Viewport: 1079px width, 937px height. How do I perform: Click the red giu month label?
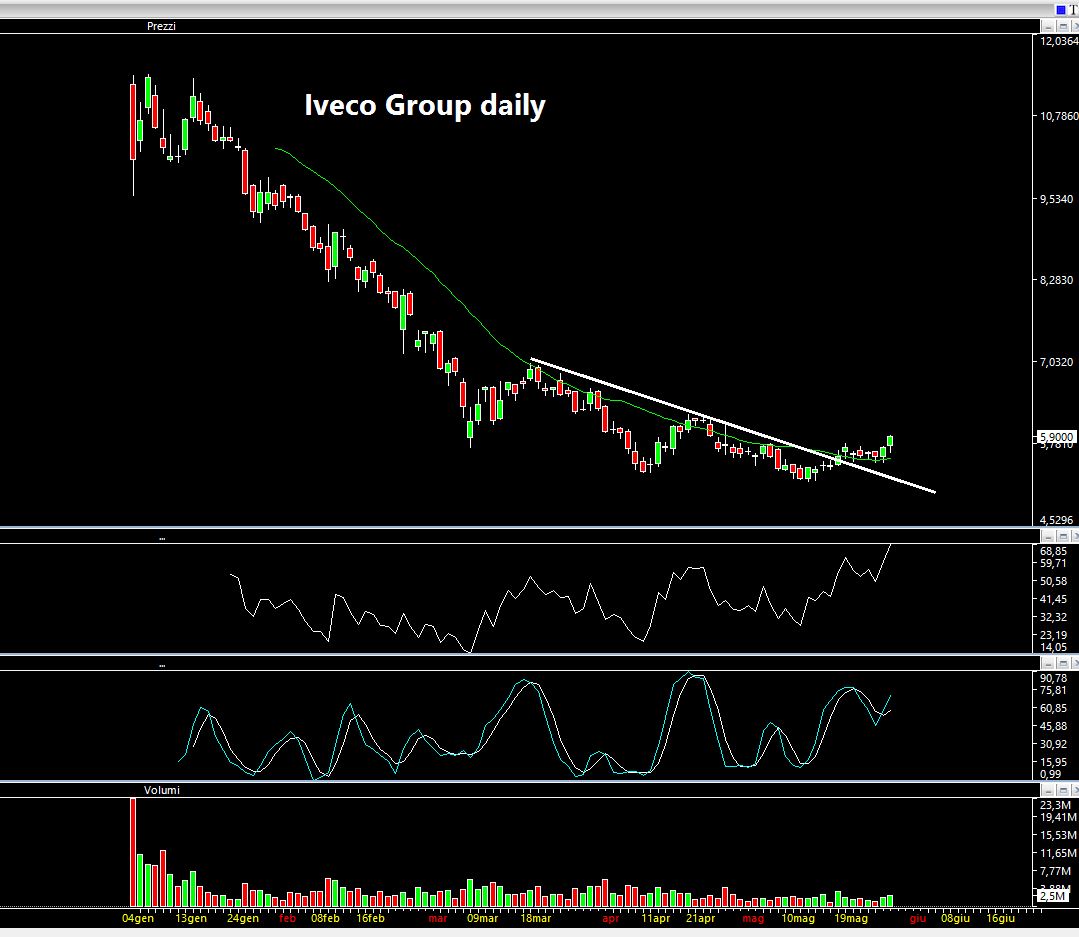pyautogui.click(x=918, y=918)
